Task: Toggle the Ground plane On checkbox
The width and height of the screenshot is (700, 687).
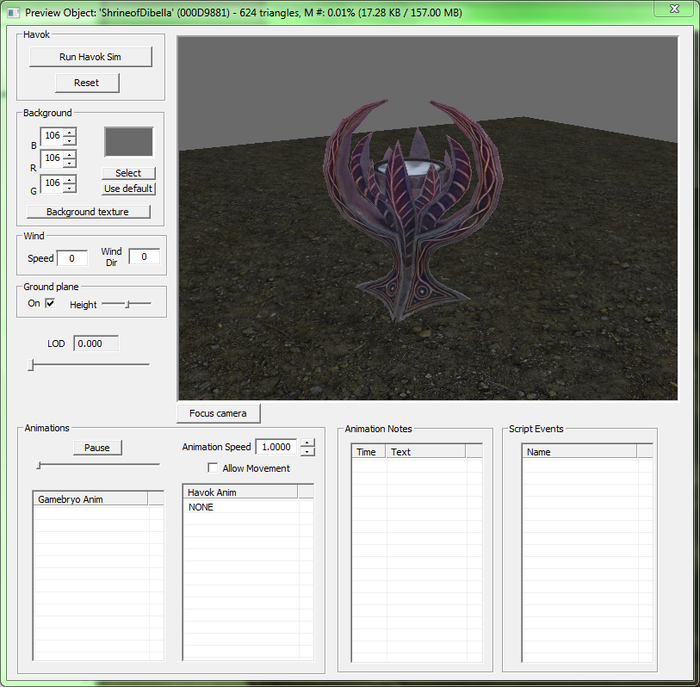Action: pyautogui.click(x=50, y=304)
